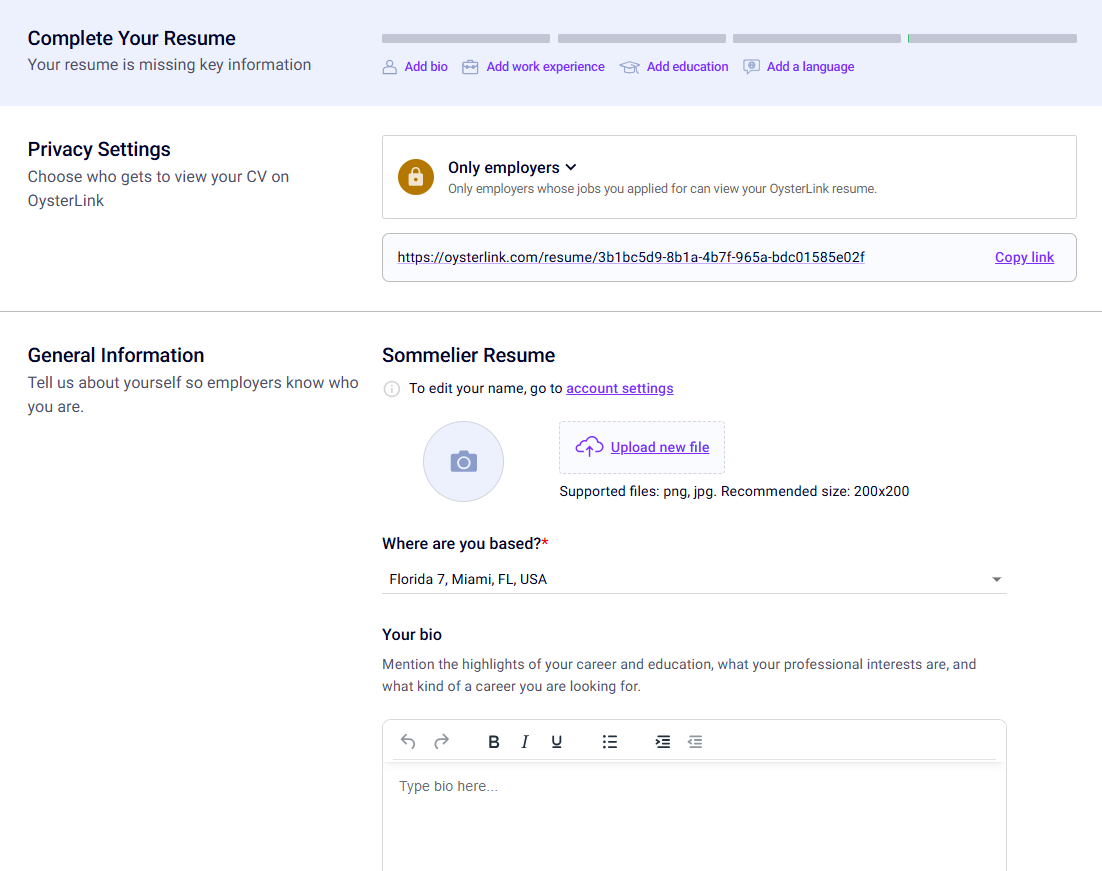Toggle bold formatting in bio editor

[x=493, y=742]
